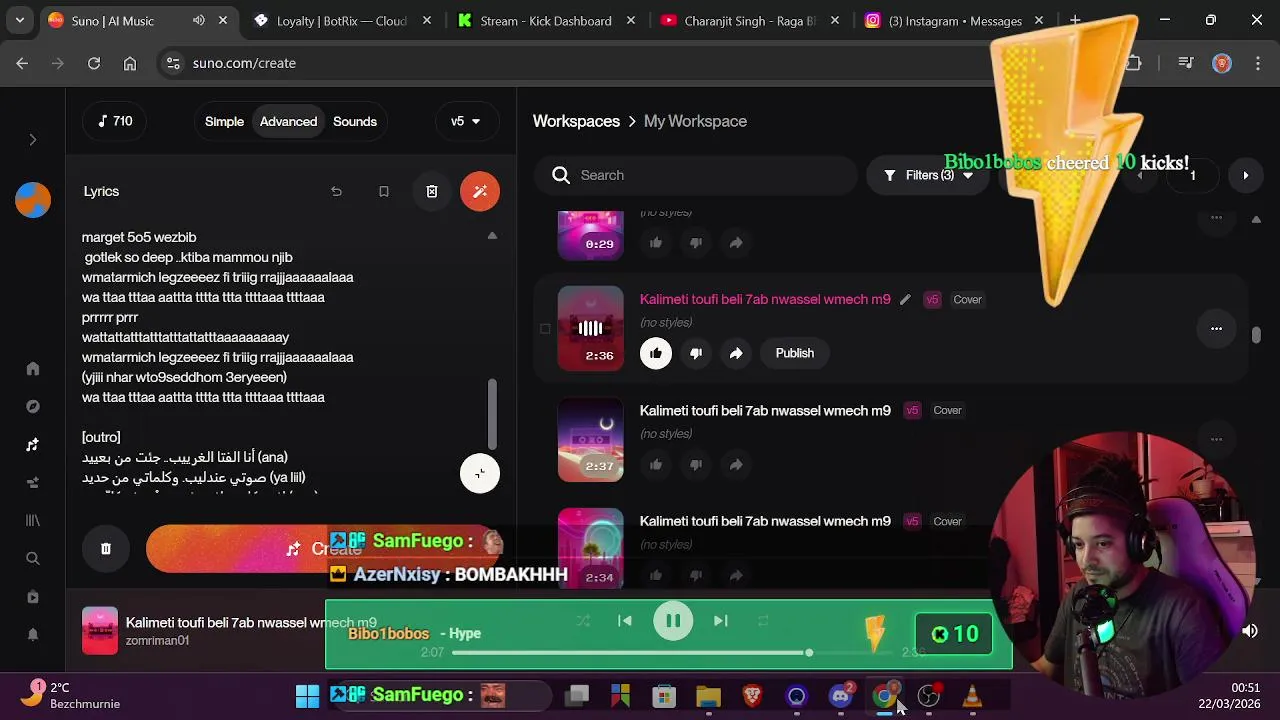Click the 710 credits button
The height and width of the screenshot is (720, 1280).
115,121
